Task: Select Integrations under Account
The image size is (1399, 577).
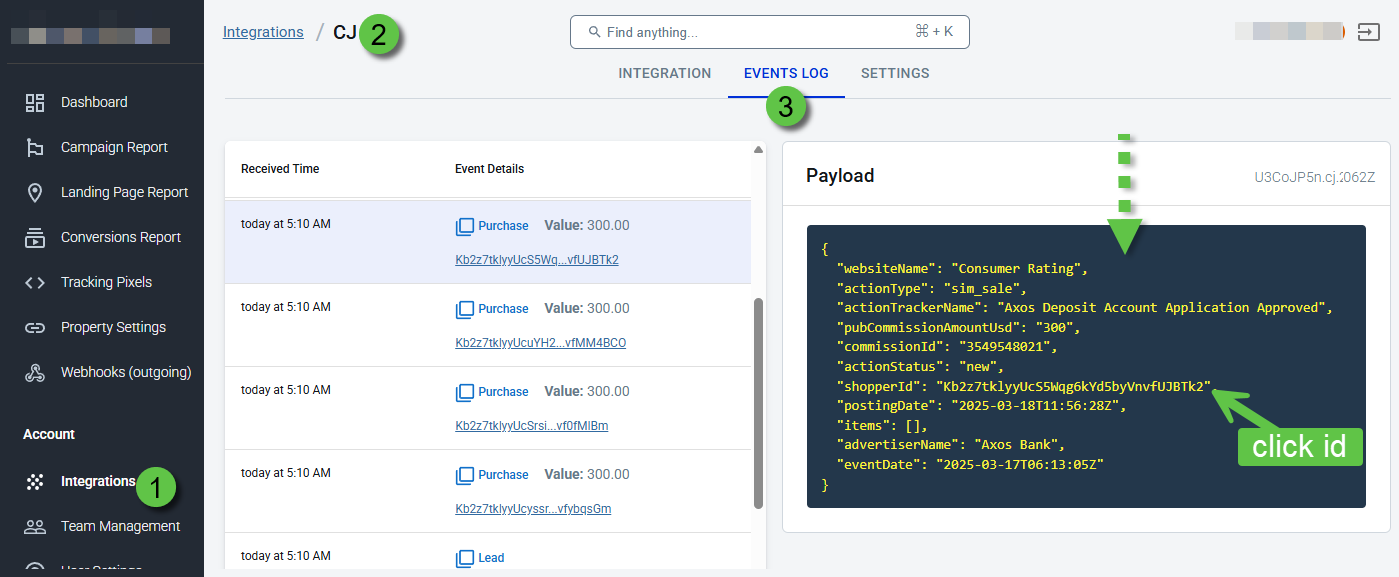Action: (x=98, y=482)
